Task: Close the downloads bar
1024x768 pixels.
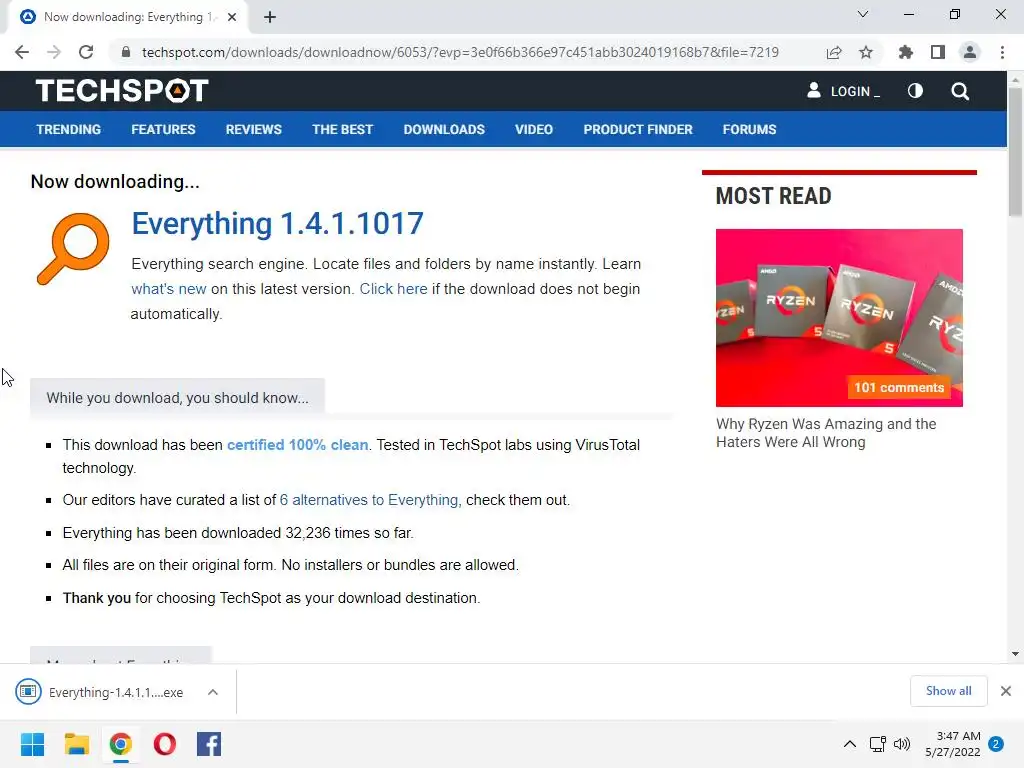Action: point(1006,691)
